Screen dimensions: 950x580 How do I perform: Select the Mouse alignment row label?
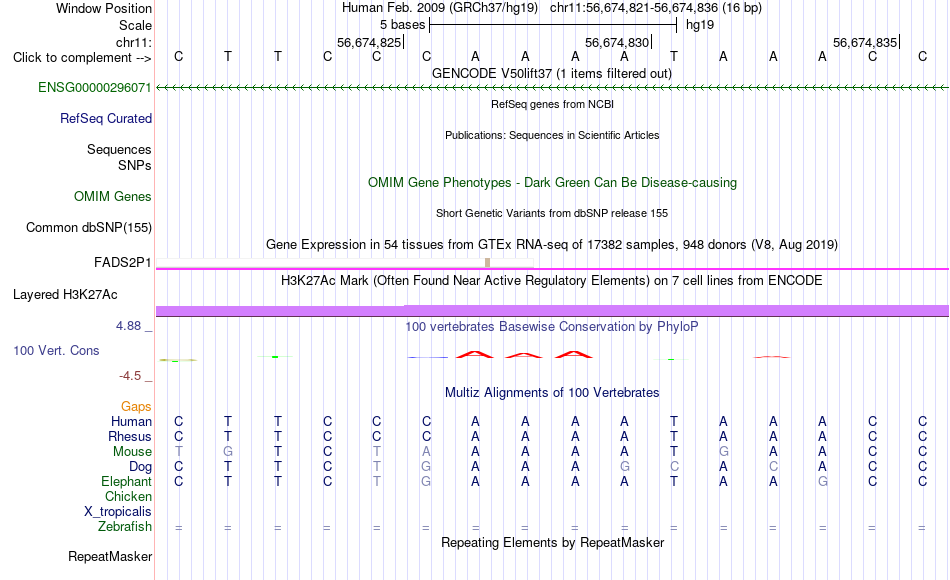(x=132, y=452)
